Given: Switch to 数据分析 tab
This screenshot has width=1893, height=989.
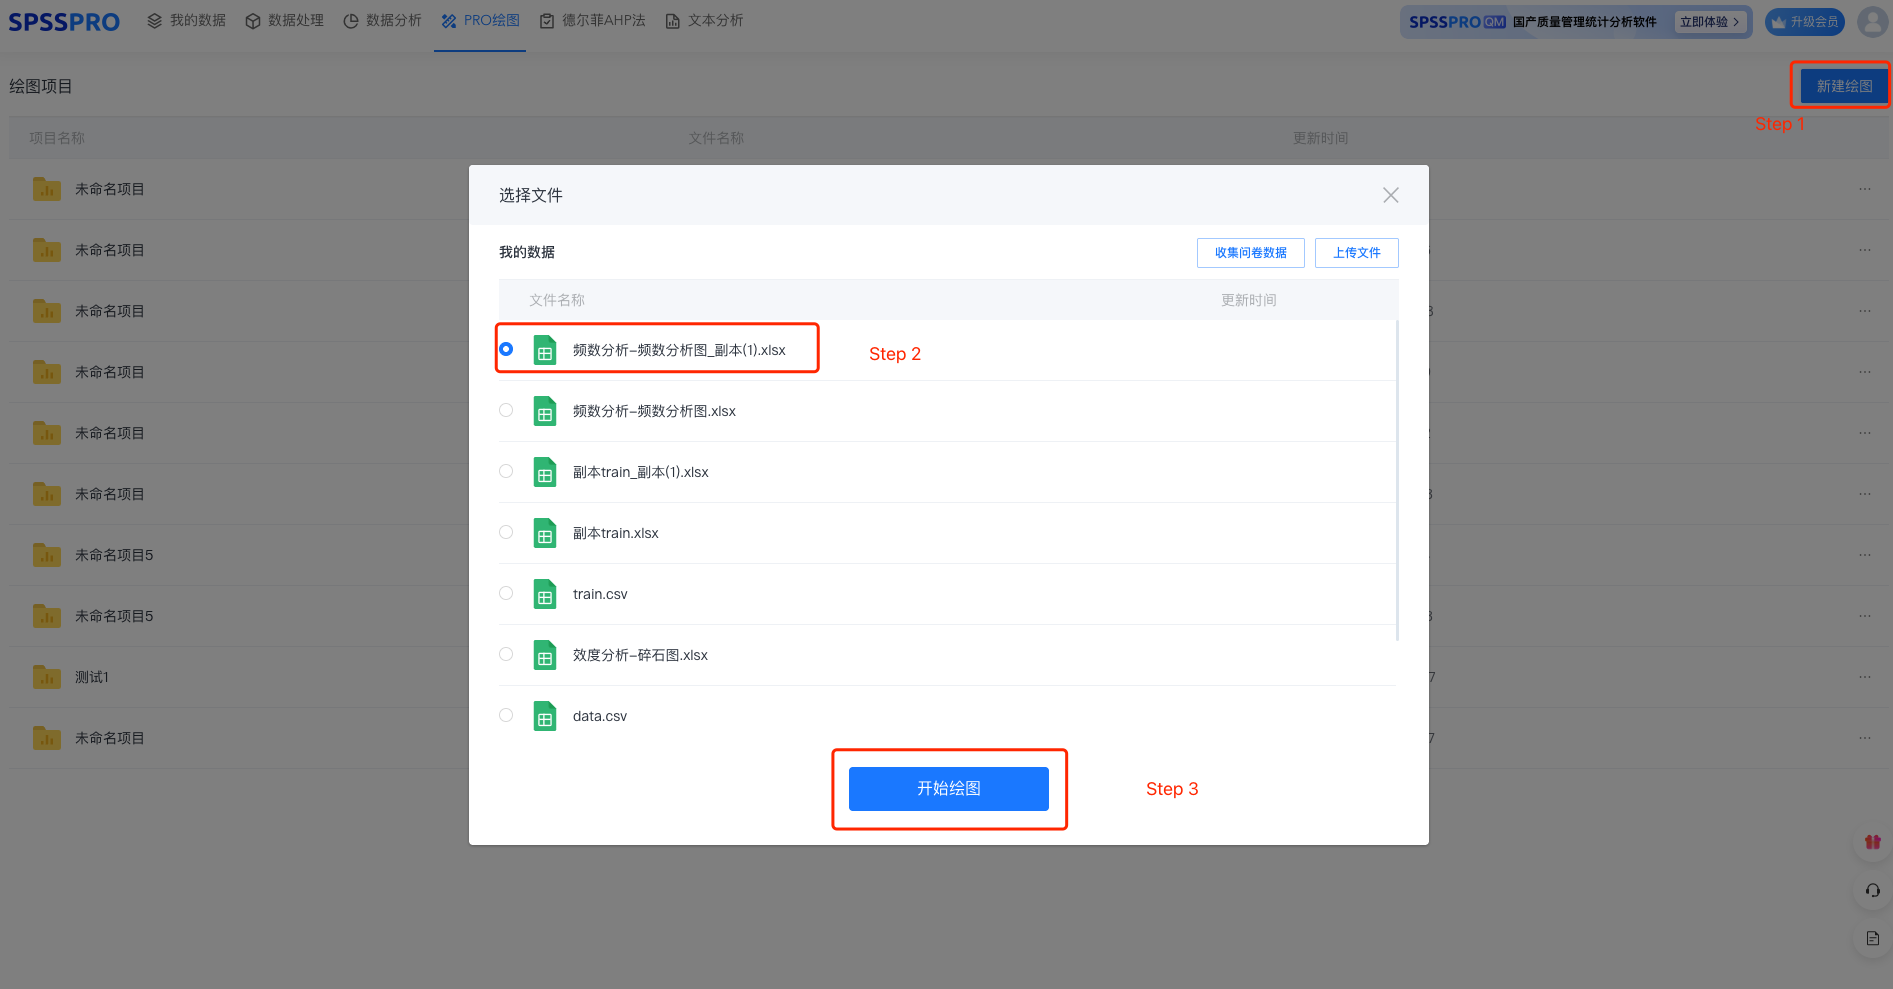Looking at the screenshot, I should pos(382,21).
